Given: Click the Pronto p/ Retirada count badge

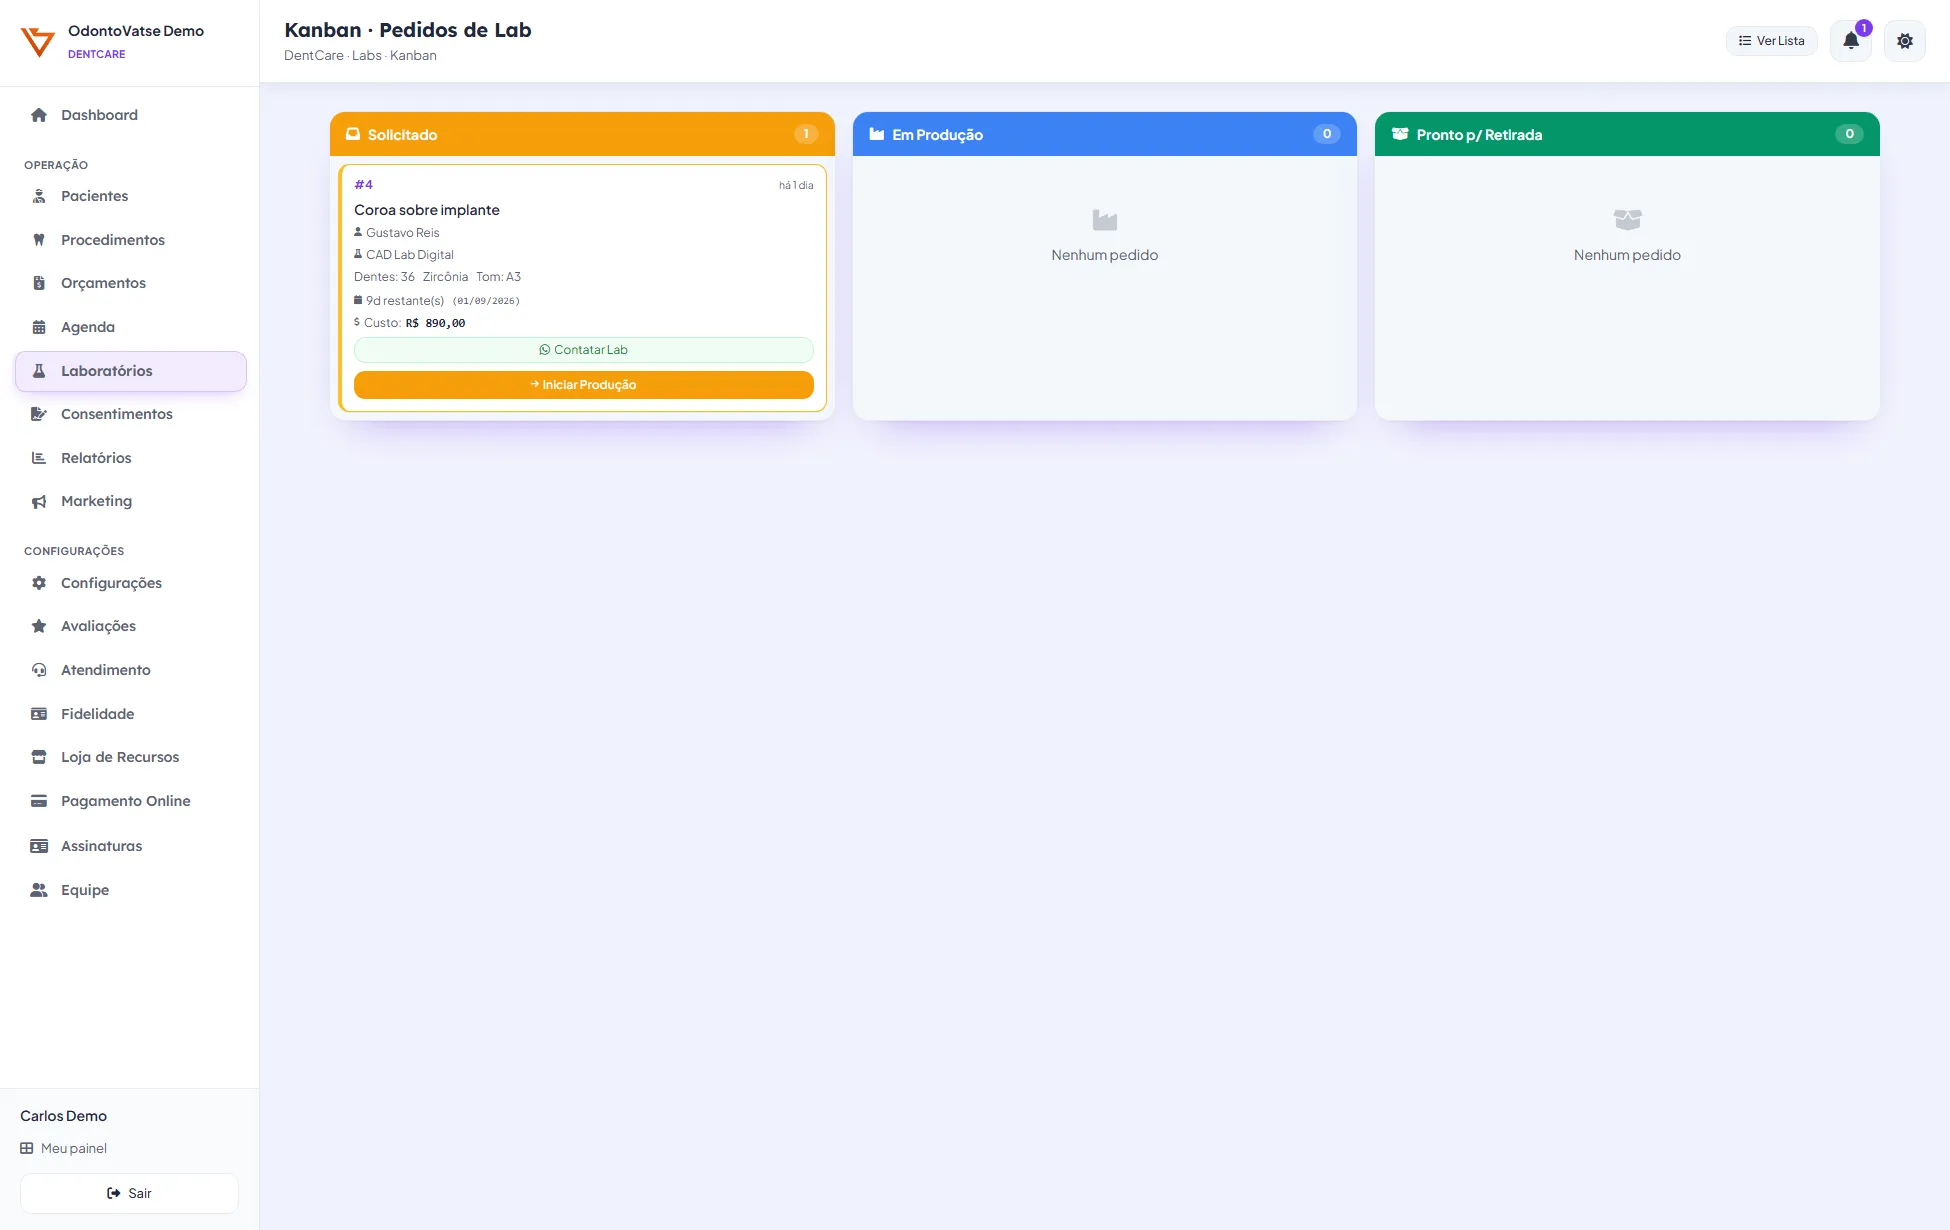Looking at the screenshot, I should pos(1849,134).
